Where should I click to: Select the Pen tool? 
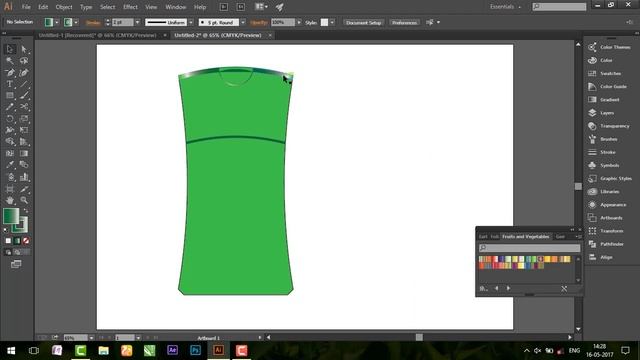10,73
